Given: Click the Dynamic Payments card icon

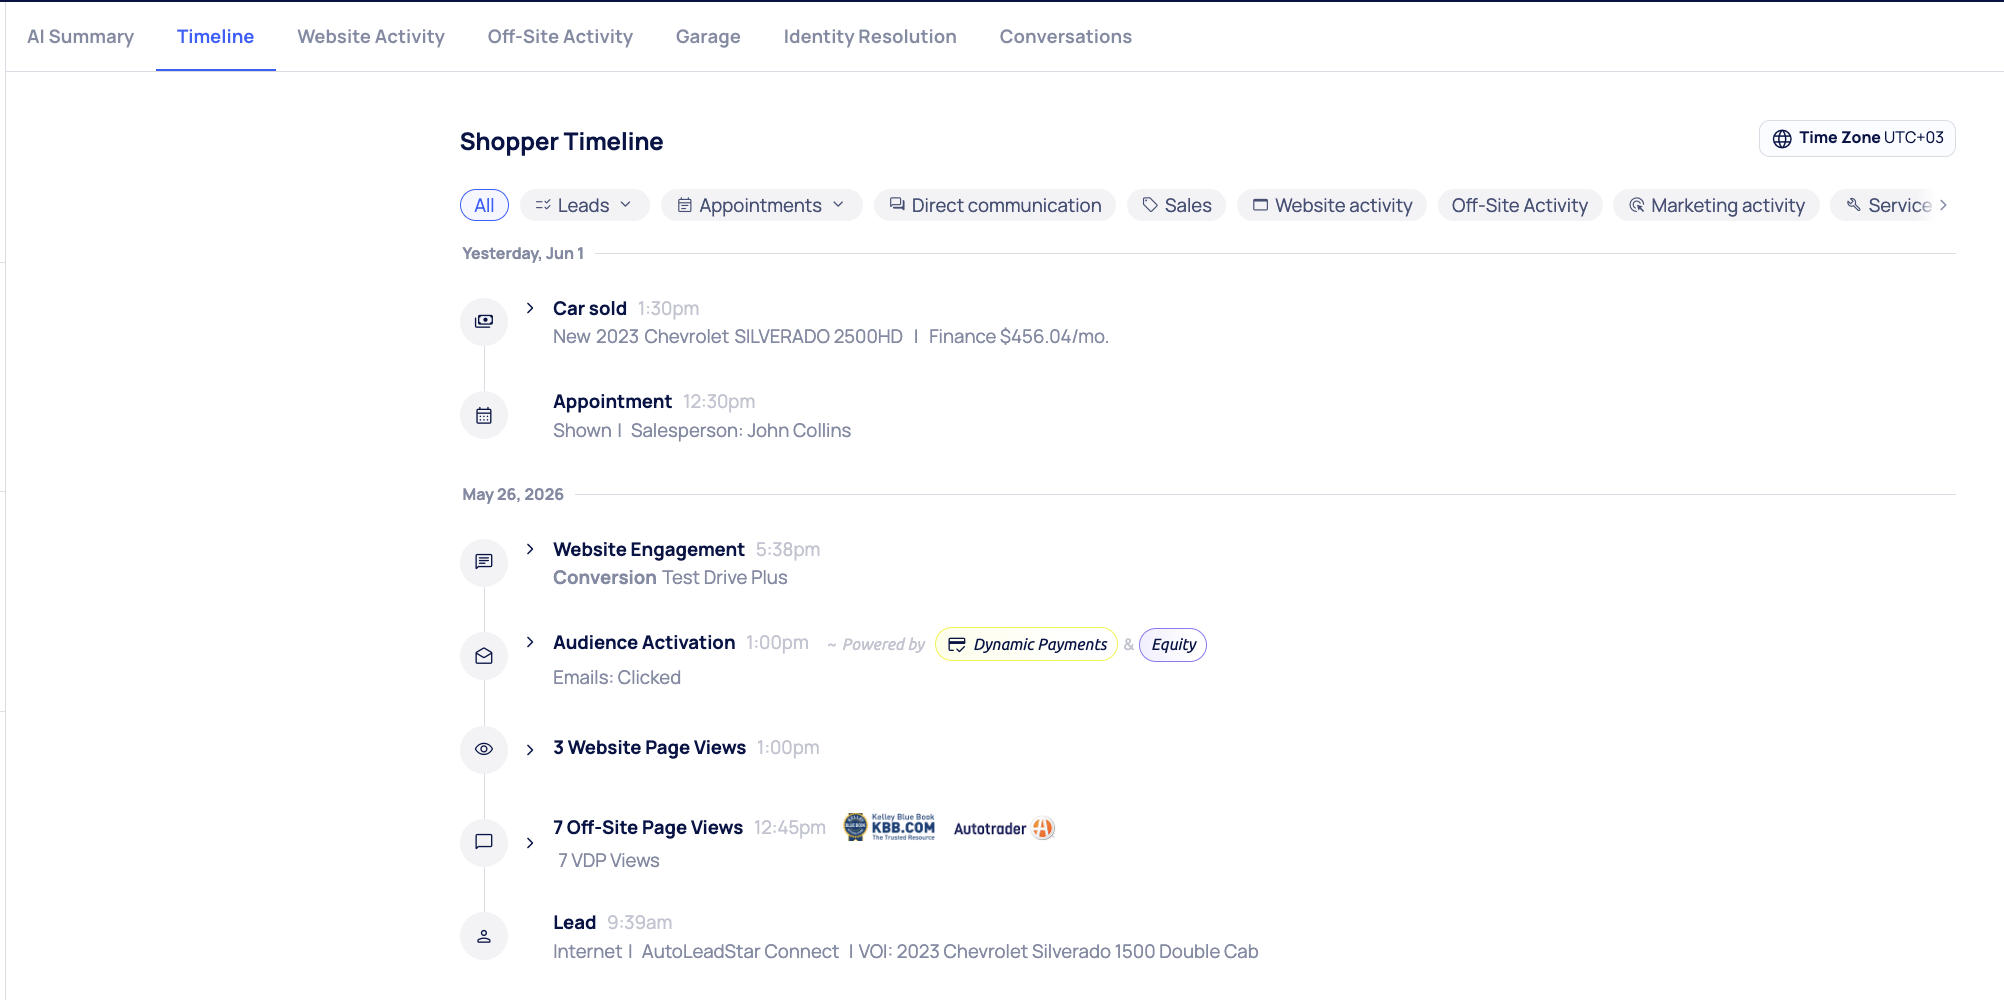Looking at the screenshot, I should click(956, 645).
